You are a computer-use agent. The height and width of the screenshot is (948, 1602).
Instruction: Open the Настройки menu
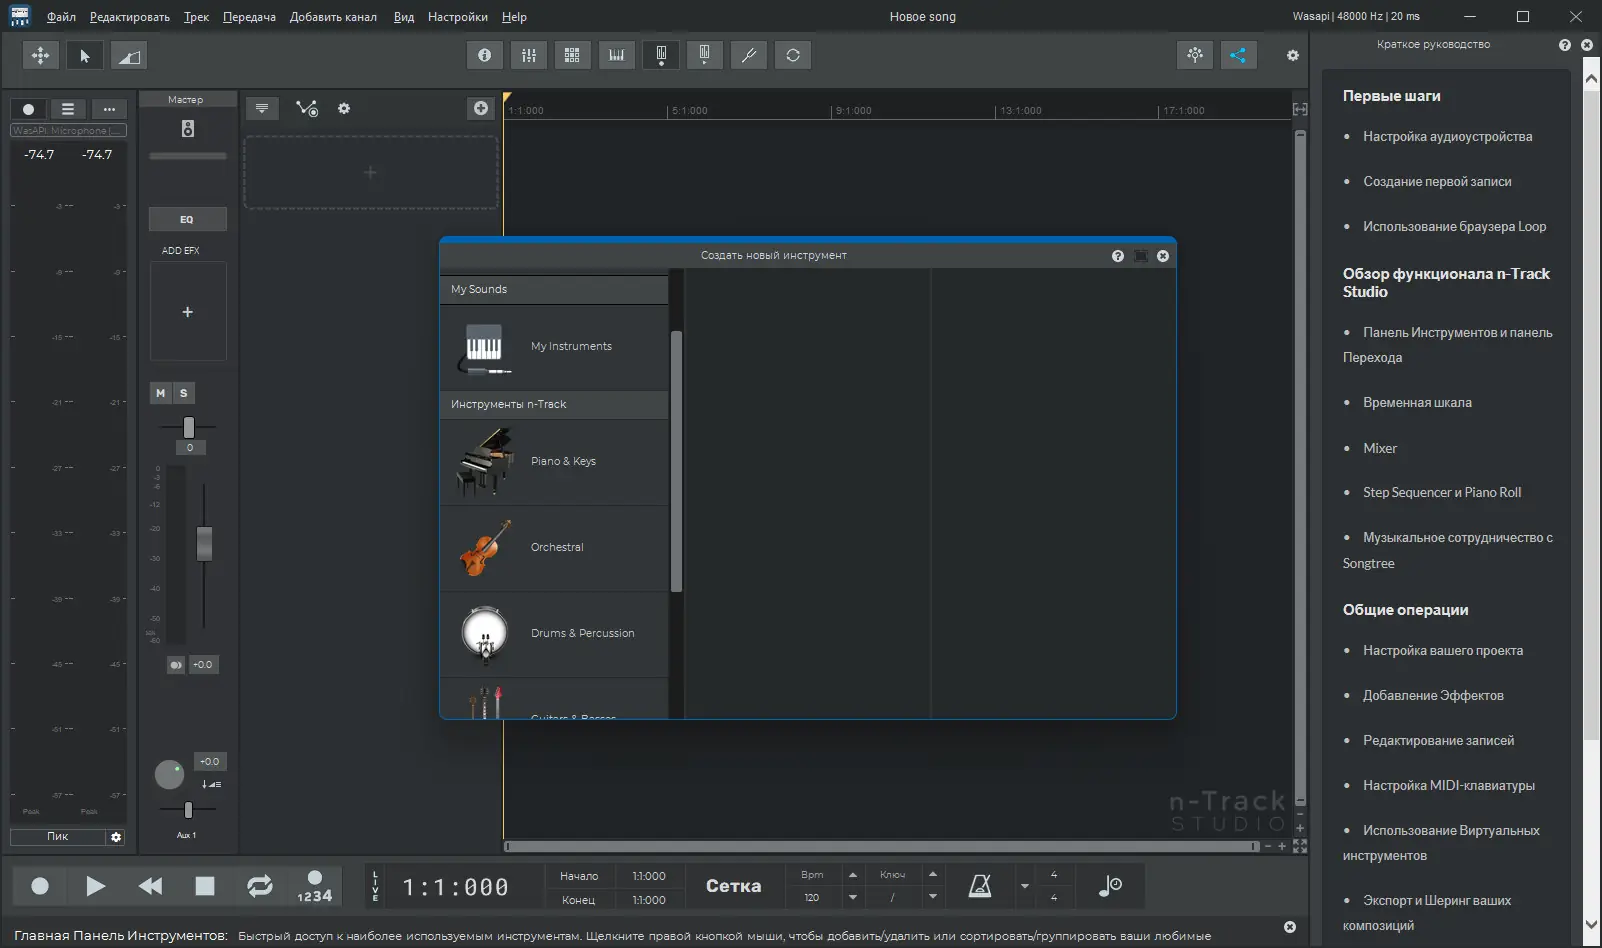[458, 17]
